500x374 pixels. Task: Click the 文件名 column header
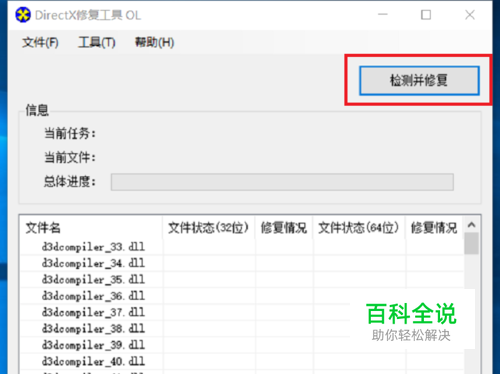click(91, 228)
